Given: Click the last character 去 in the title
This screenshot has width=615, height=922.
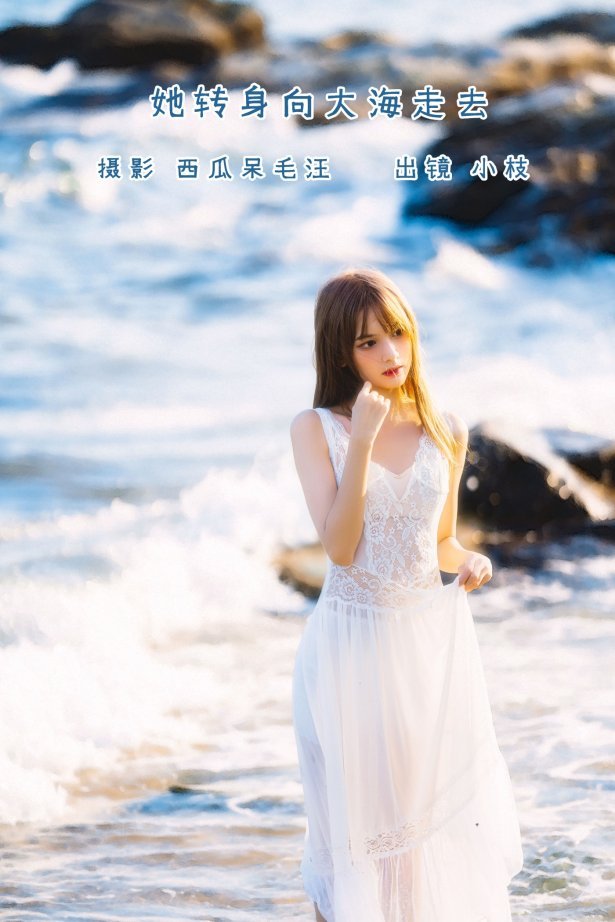Looking at the screenshot, I should tap(472, 103).
